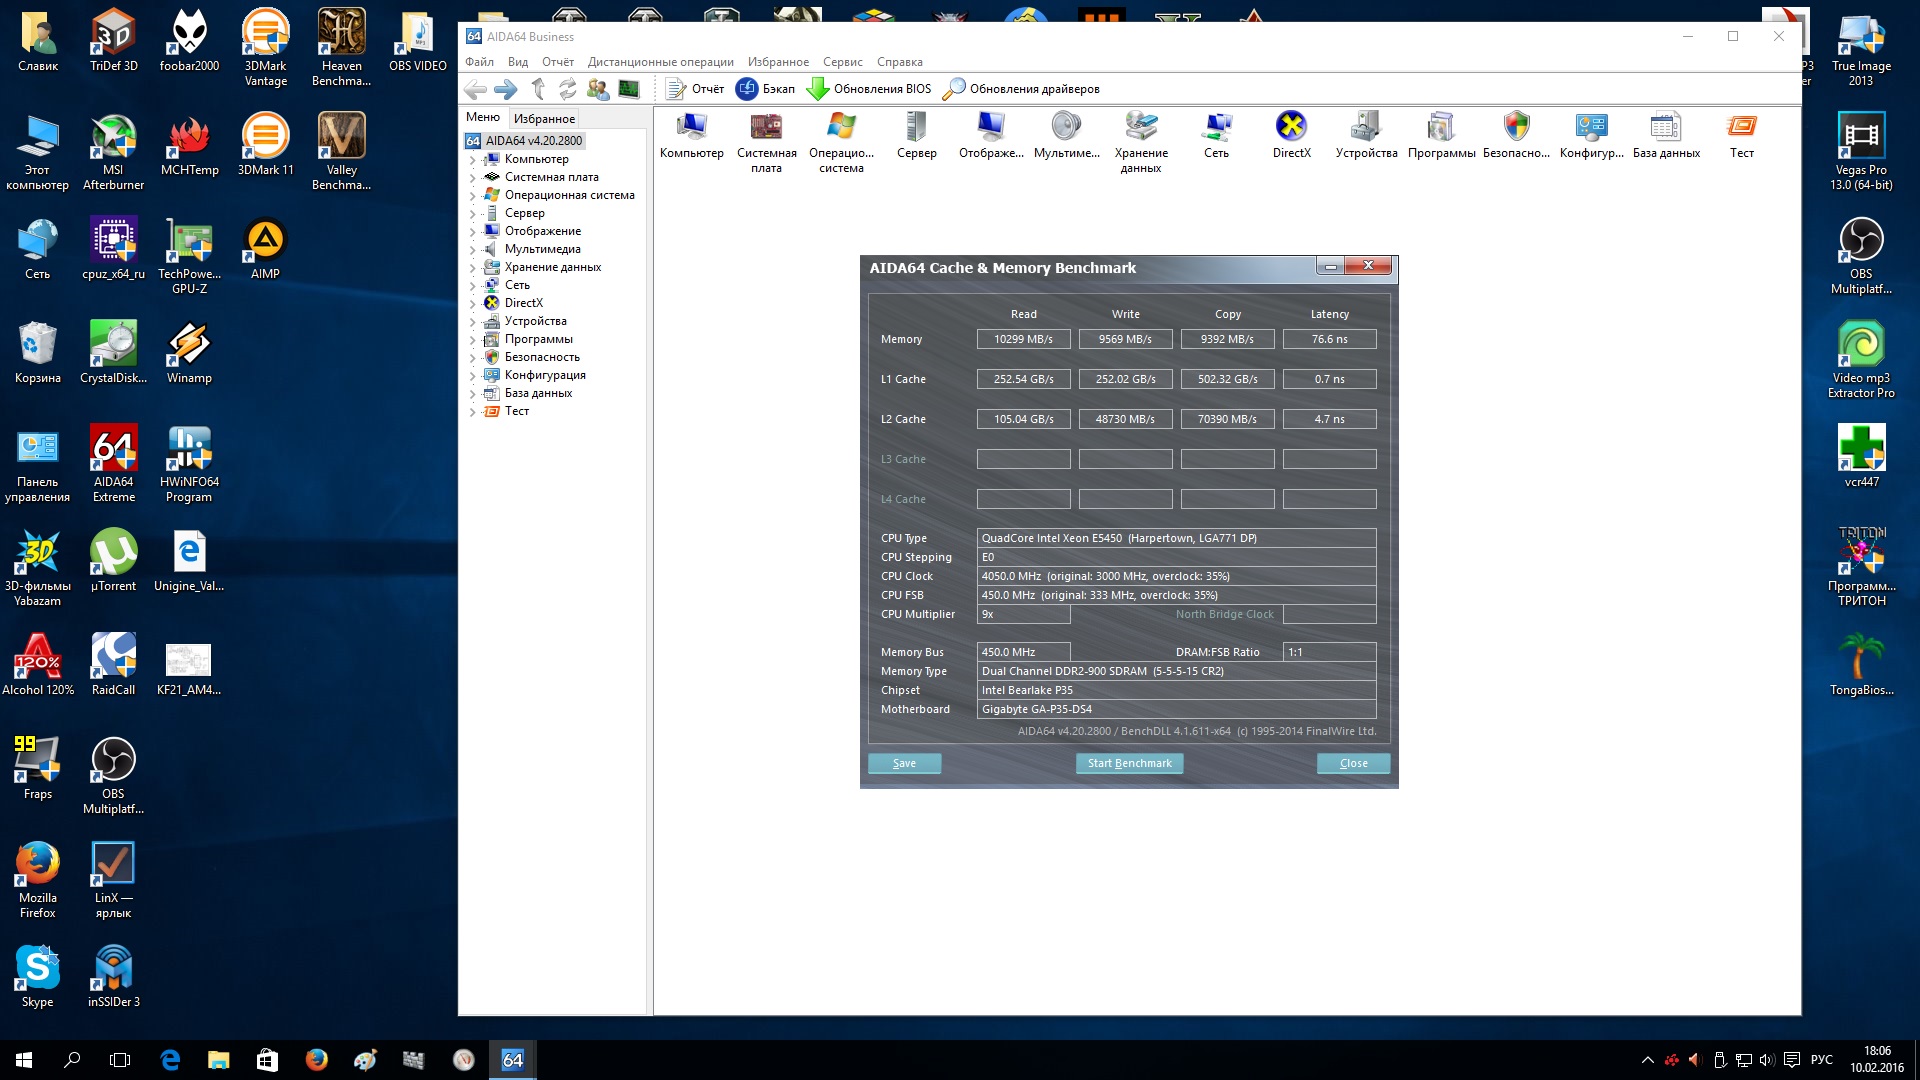Click the Отчёт toolbar icon
1920x1080 pixels.
[x=695, y=89]
